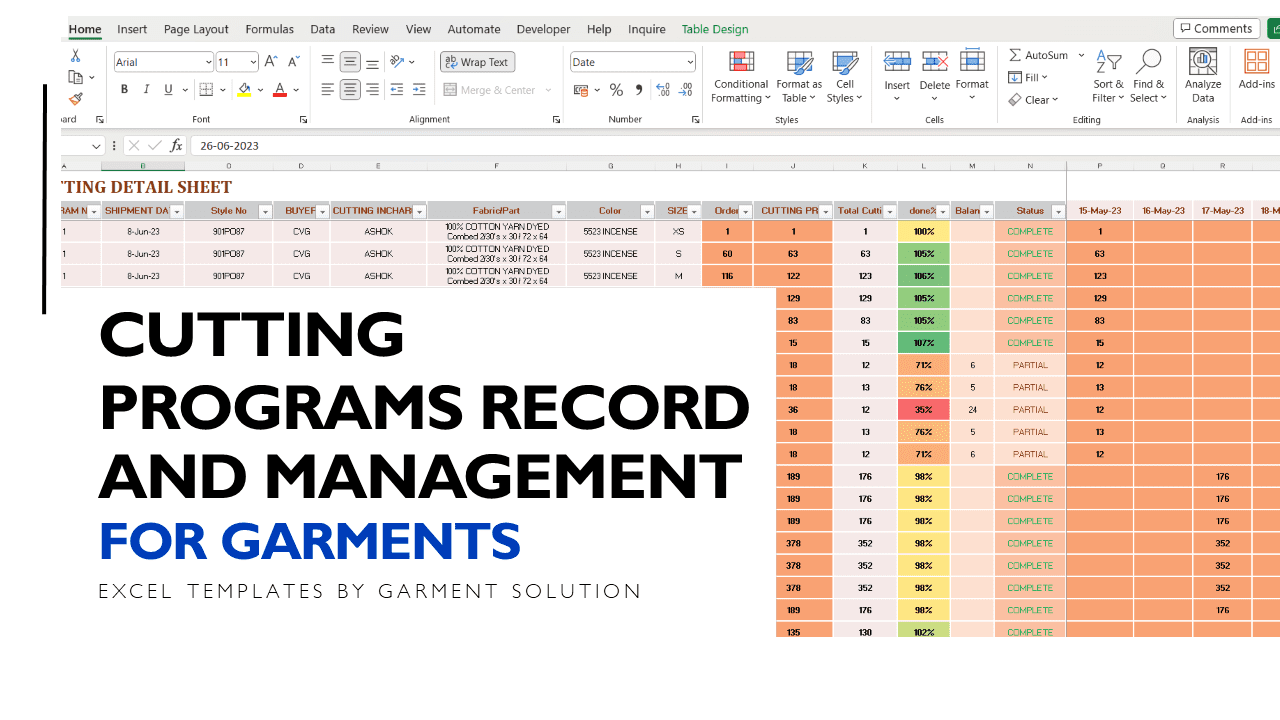1280x720 pixels.
Task: Click the red Font Color swatch
Action: 278,96
